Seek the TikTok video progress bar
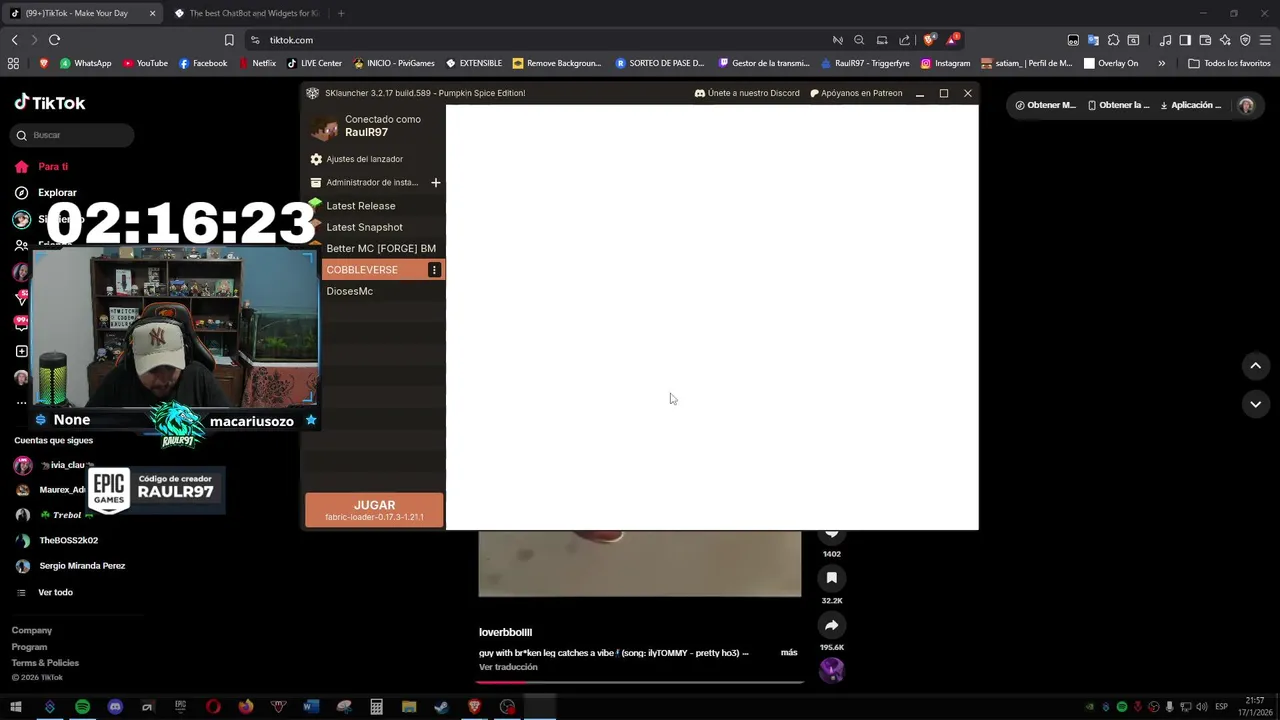 click(640, 682)
